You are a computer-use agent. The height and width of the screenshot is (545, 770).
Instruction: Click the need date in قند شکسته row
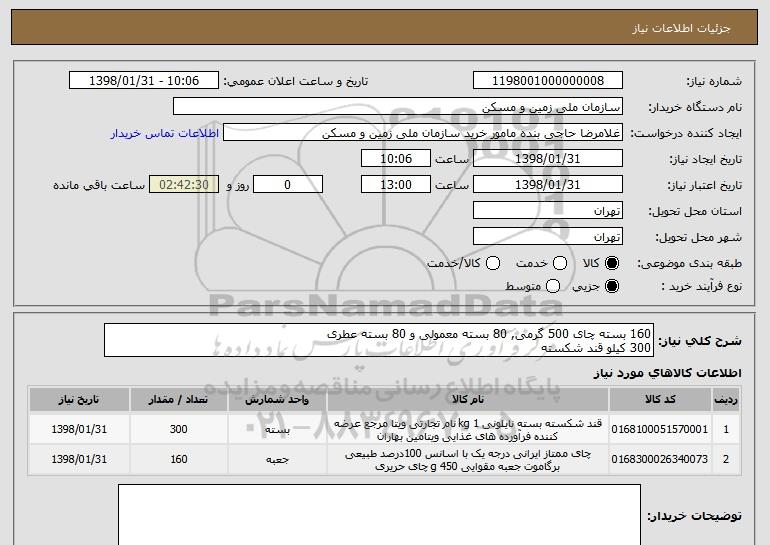click(79, 430)
